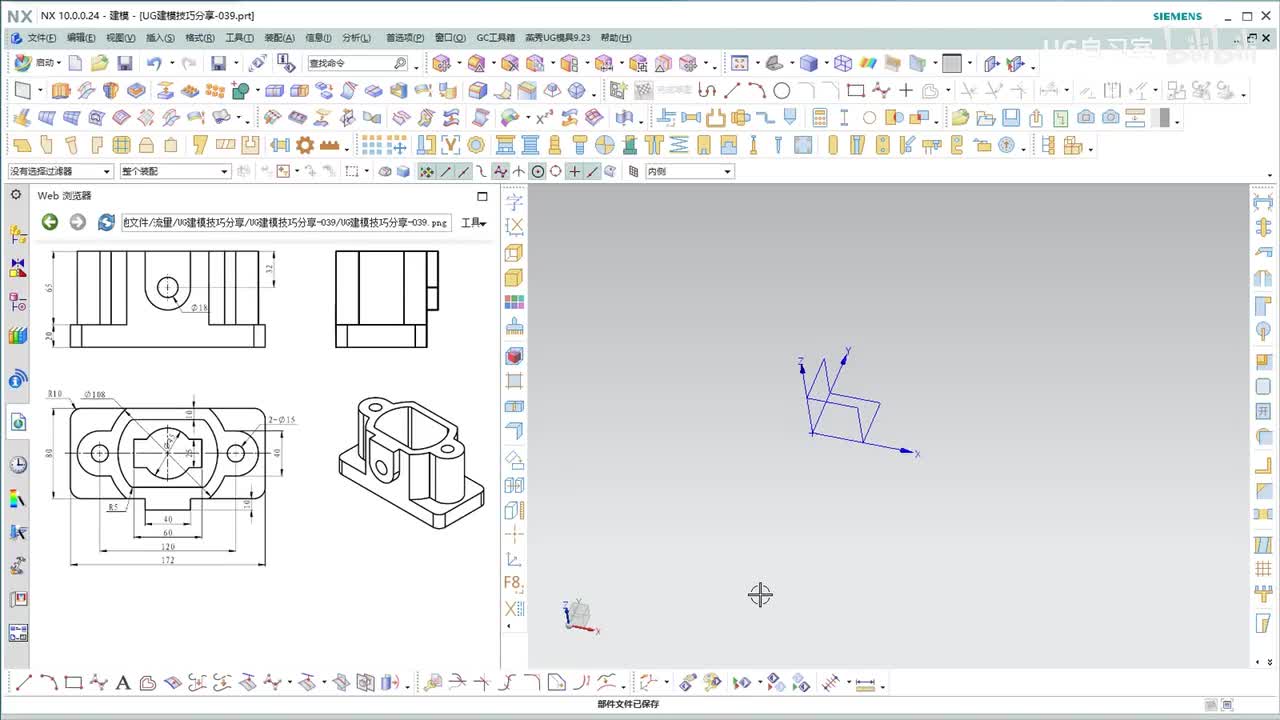
Task: Click the Undo arrow icon
Action: (x=153, y=63)
